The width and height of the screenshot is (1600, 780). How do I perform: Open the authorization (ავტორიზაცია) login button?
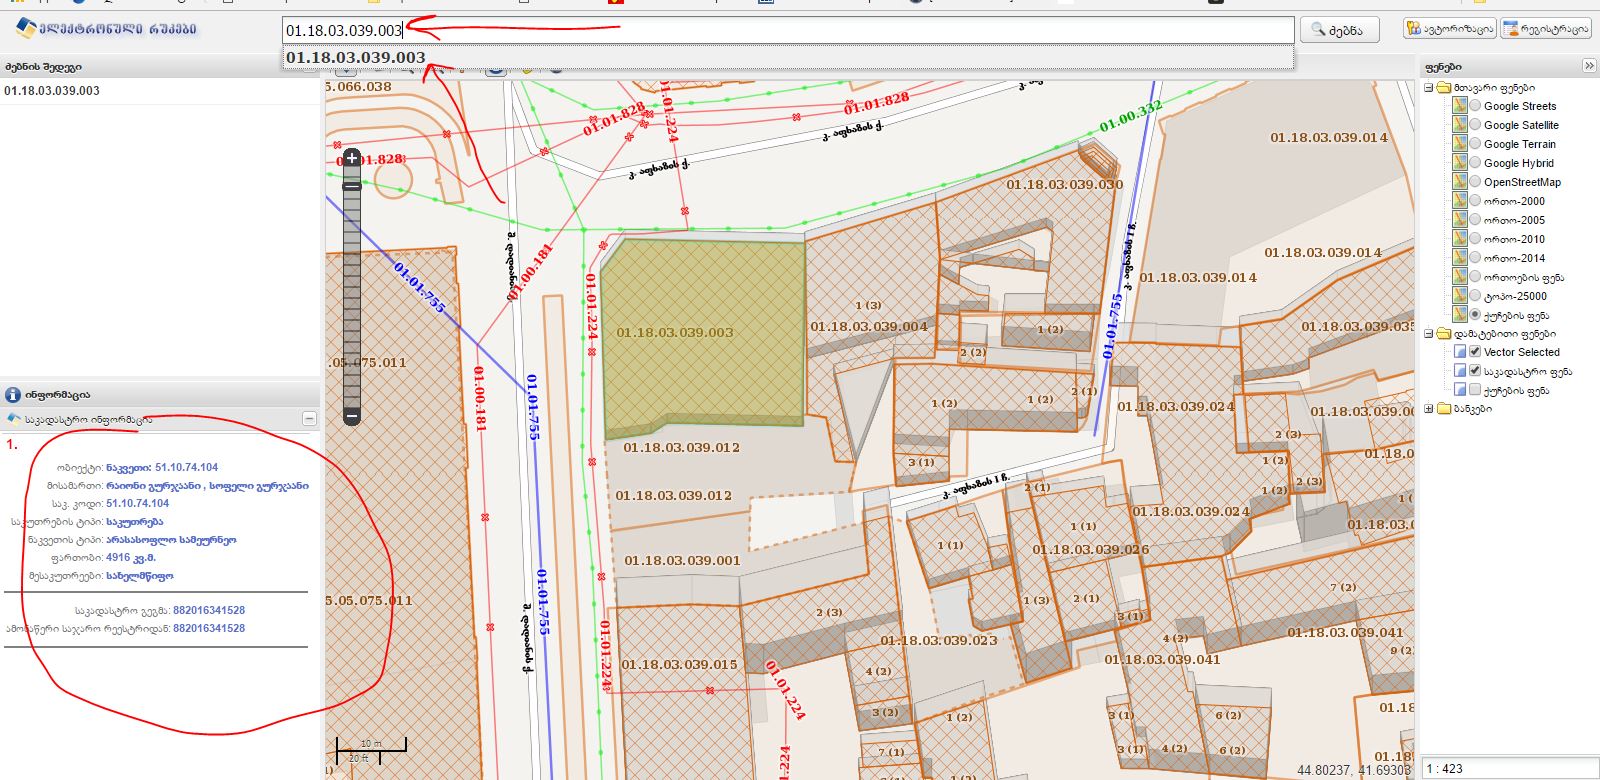click(x=1449, y=29)
